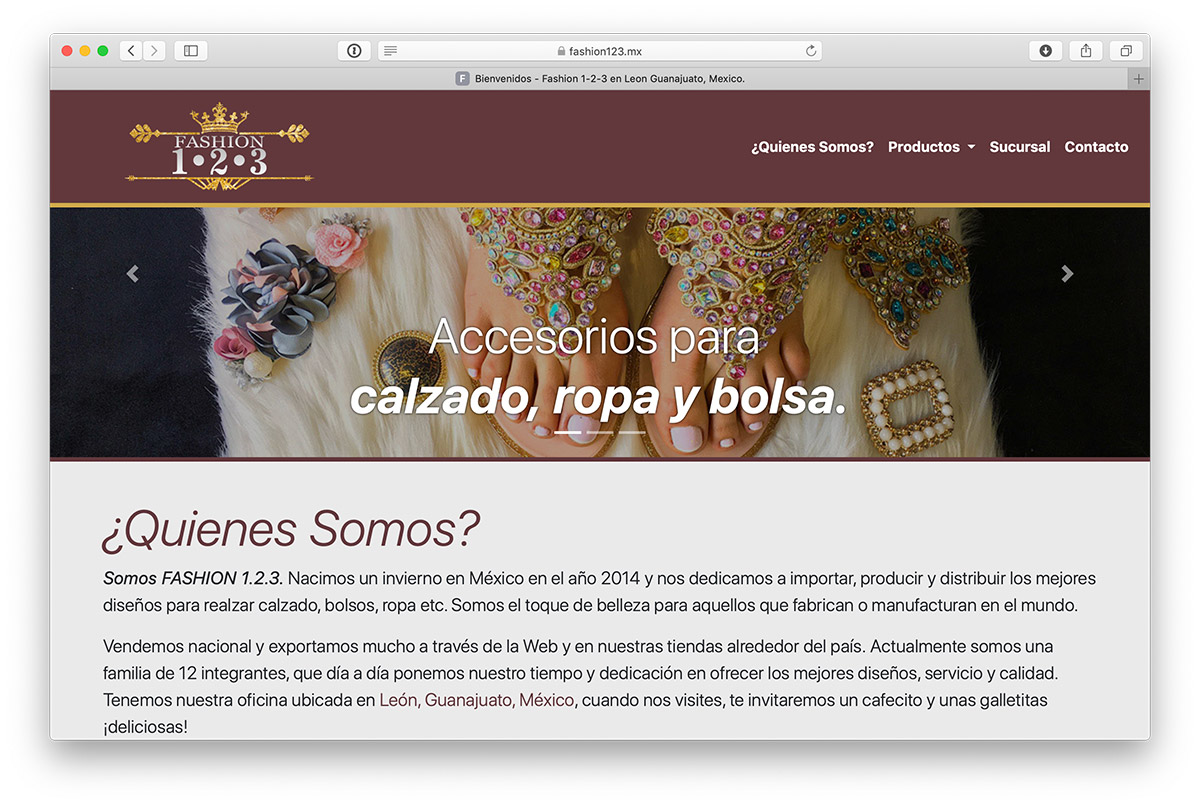
Task: Advance to the next carousel slide
Action: [x=1067, y=274]
